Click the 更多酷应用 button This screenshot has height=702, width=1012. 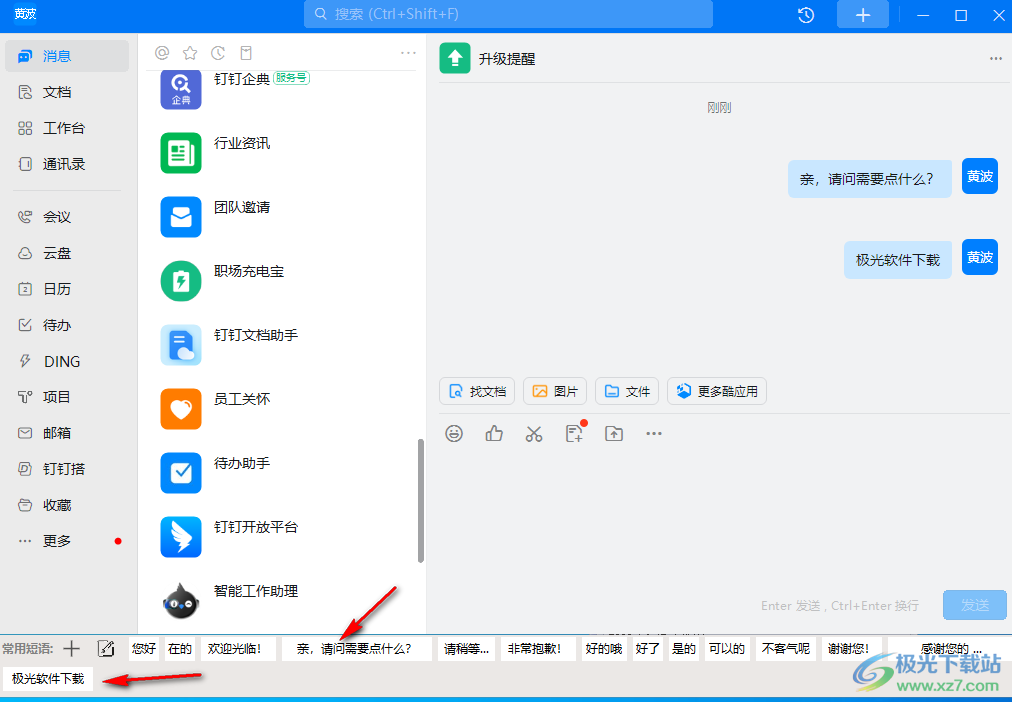[717, 391]
